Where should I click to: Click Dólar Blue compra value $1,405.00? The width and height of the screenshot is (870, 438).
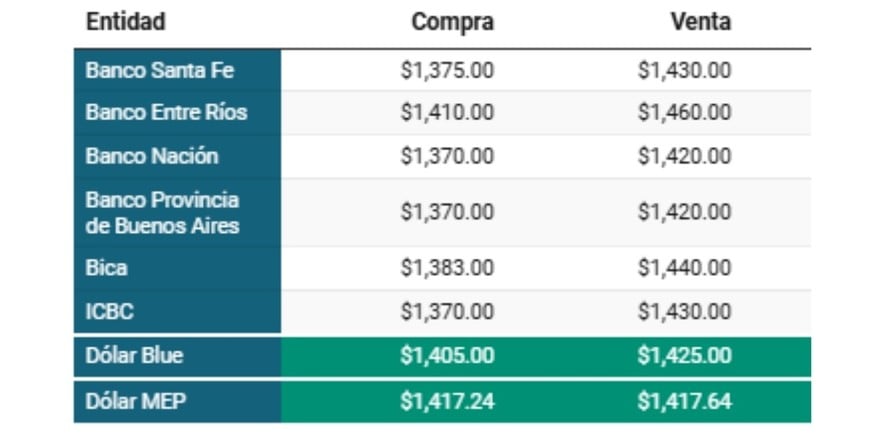pos(447,355)
